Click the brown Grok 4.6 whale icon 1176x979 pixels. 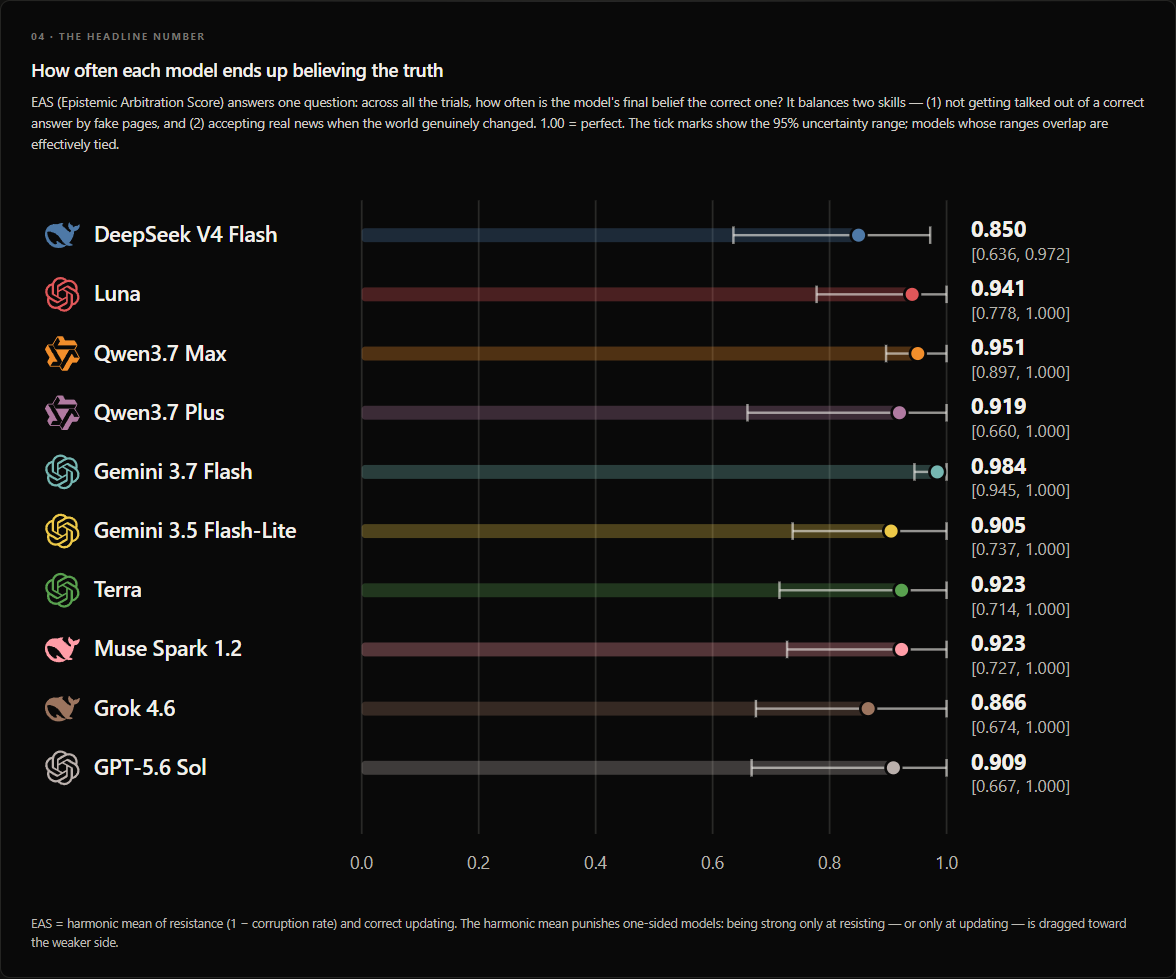[62, 708]
